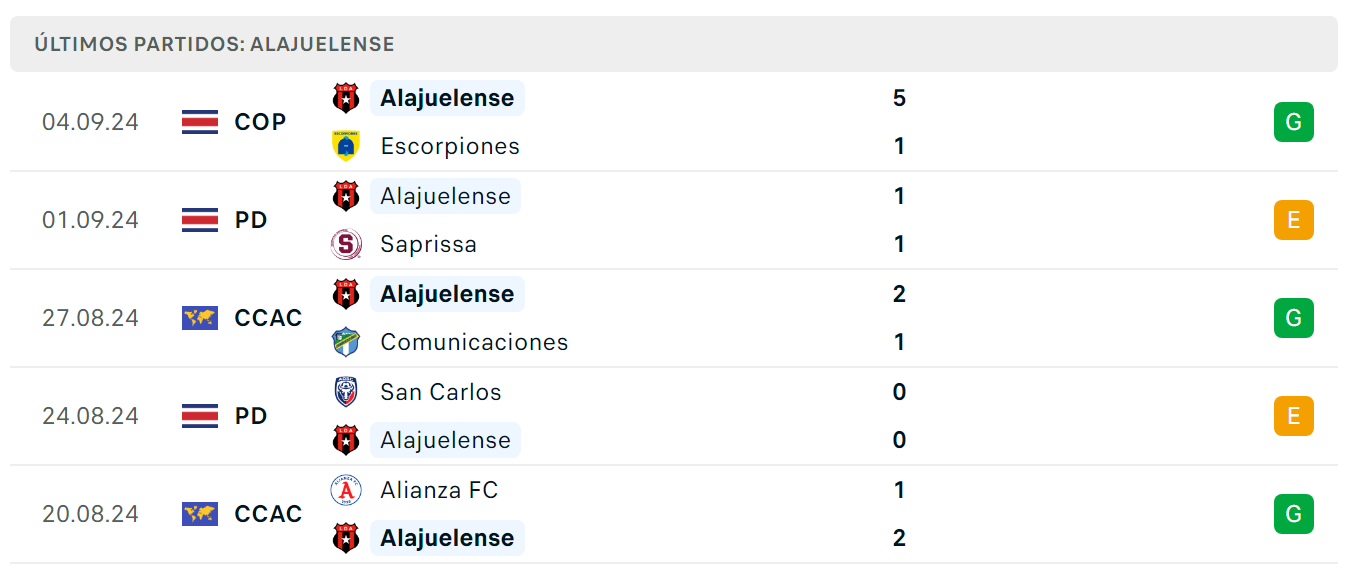Click the San Carlos team crest icon

click(x=346, y=391)
